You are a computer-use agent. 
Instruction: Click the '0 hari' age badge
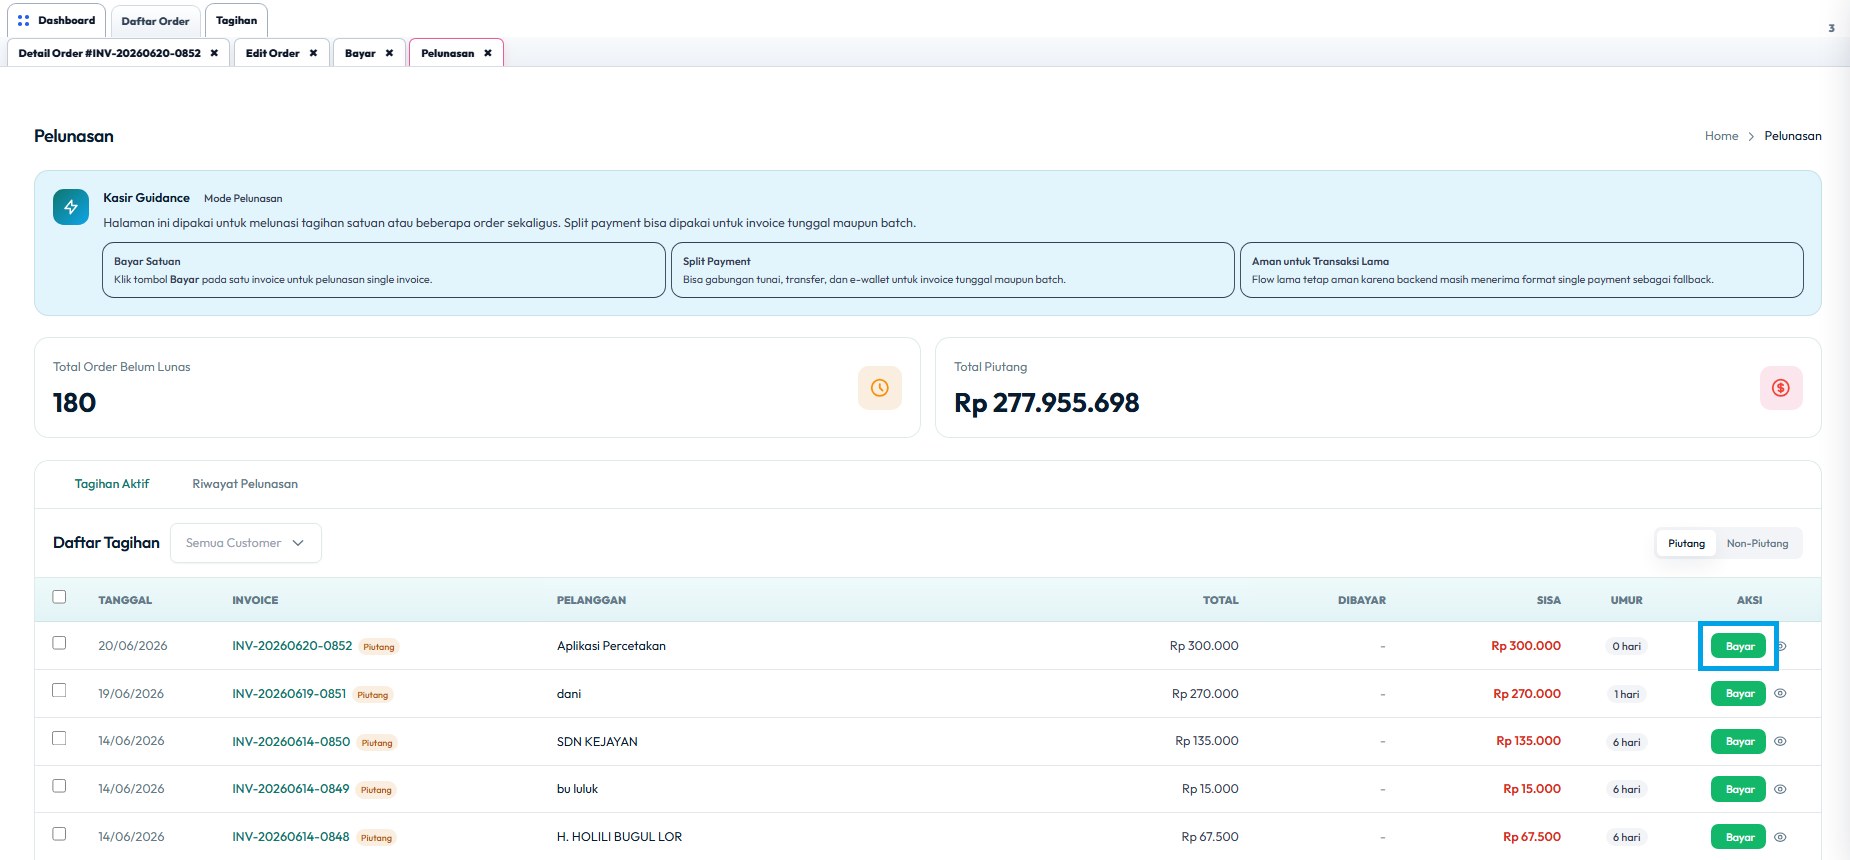point(1626,646)
